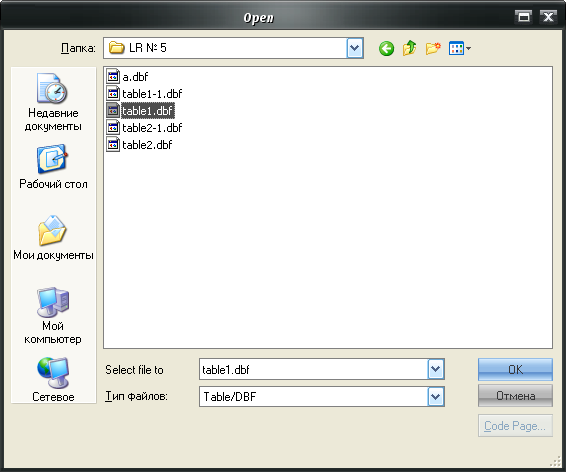
Task: Select the table2-1.dbf file name
Action: [152, 128]
